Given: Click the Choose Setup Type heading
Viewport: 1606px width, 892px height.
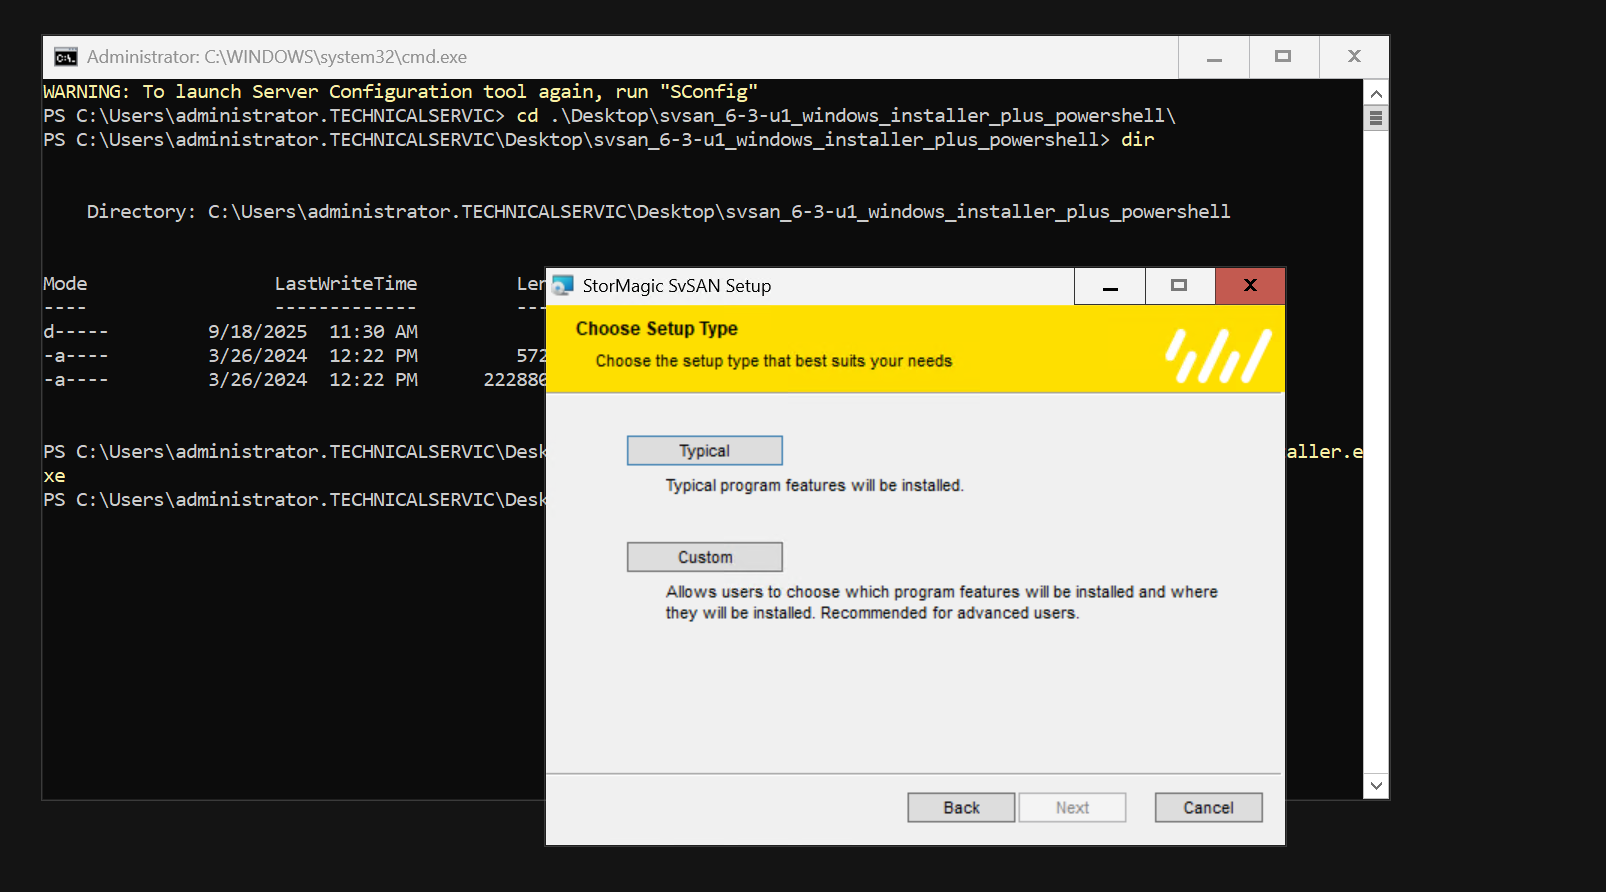Looking at the screenshot, I should click(657, 329).
